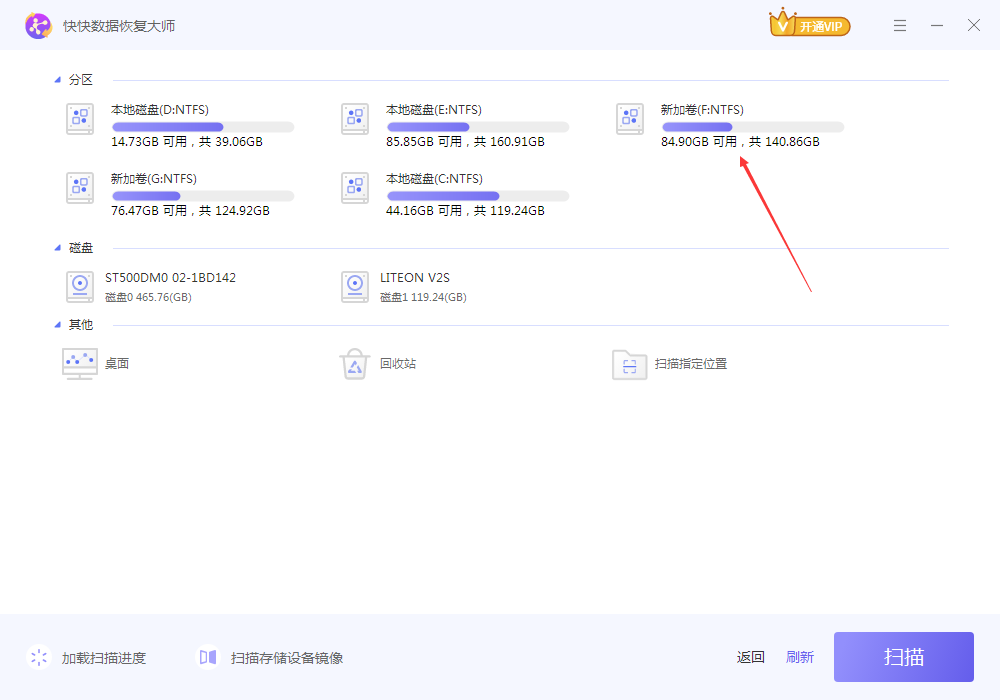
Task: Pick the LITEON V2S disk icon
Action: point(355,287)
